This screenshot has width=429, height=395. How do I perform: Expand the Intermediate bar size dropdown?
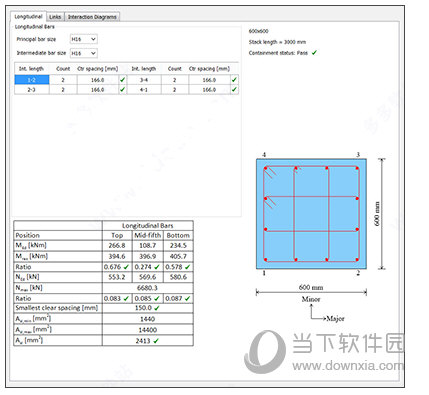pos(84,53)
